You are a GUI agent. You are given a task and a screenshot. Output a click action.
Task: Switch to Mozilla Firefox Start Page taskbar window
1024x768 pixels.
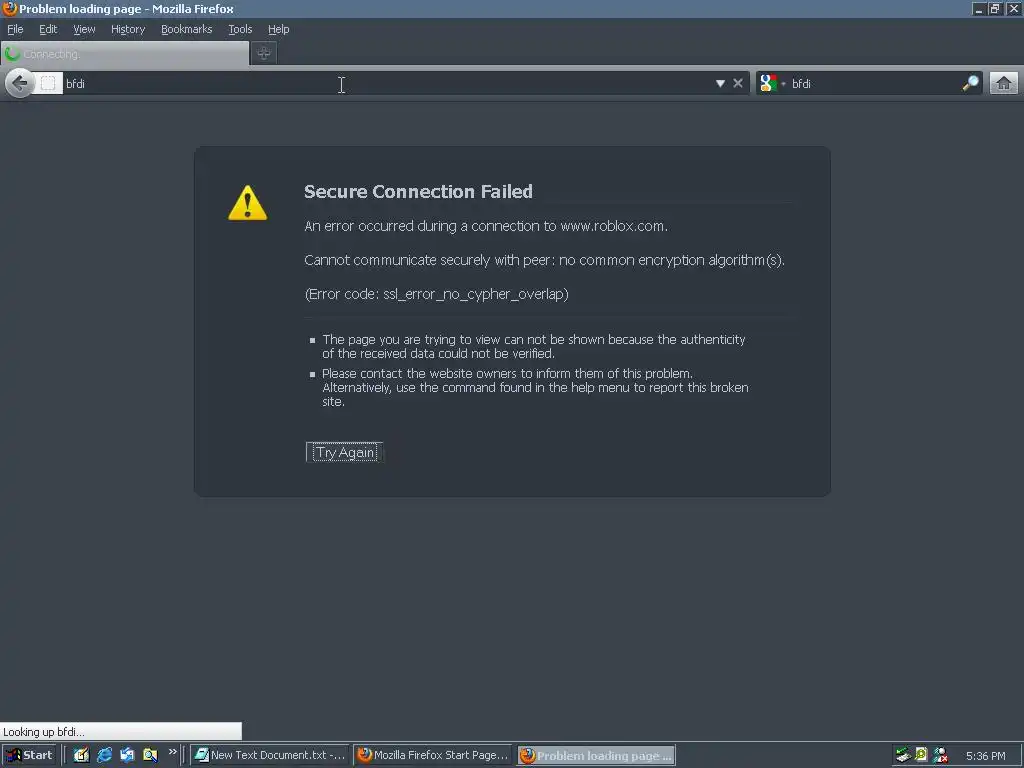[x=433, y=755]
